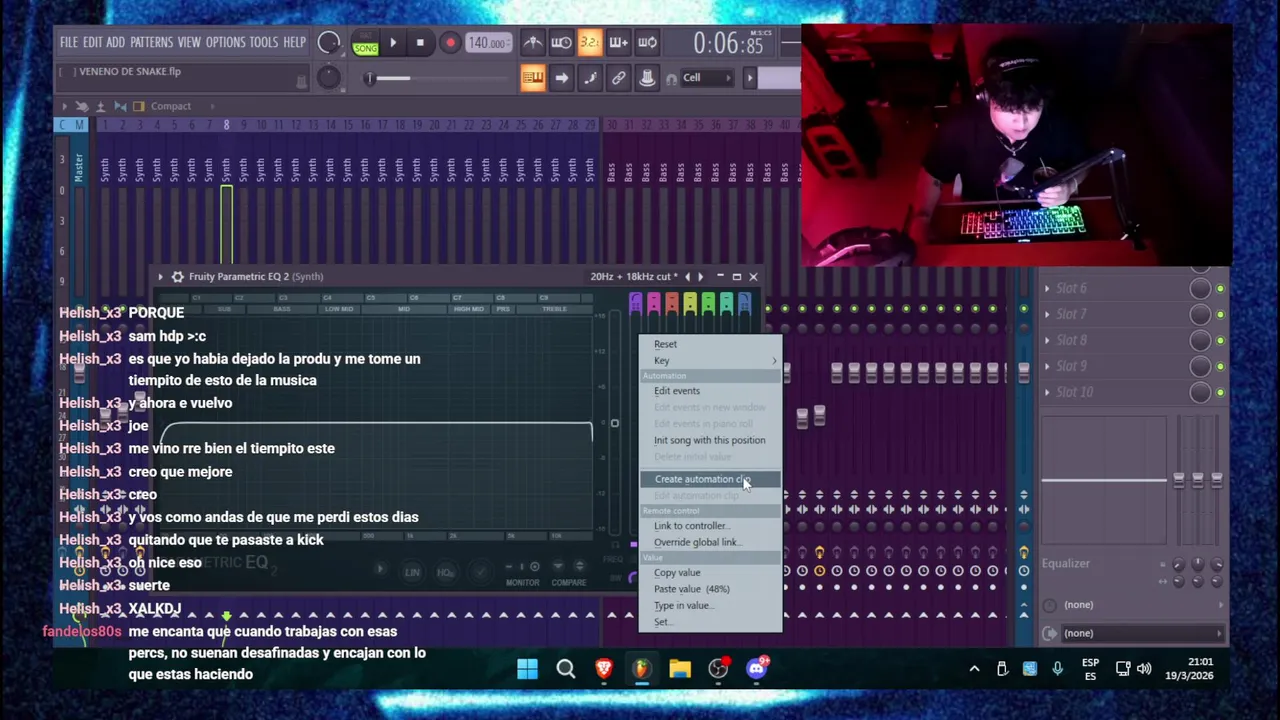
Task: Toggle Slot 7 enable green light
Action: coord(1220,315)
